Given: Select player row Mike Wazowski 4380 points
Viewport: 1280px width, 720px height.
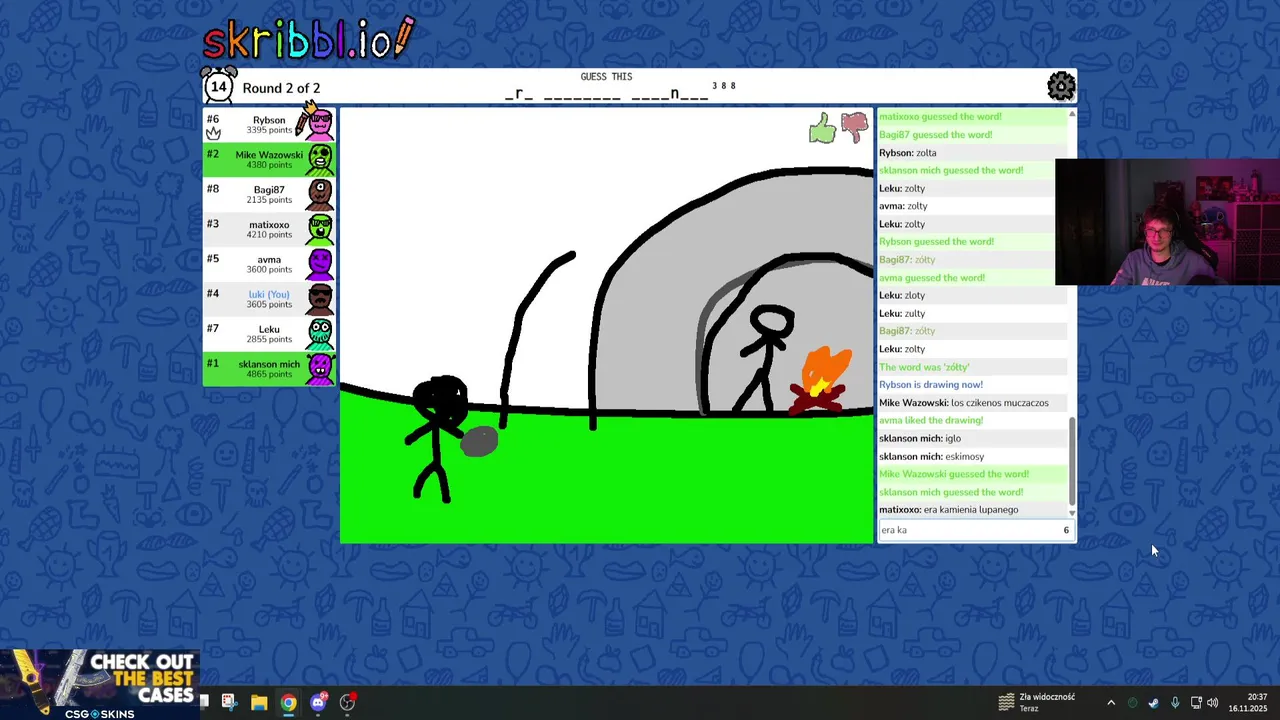Looking at the screenshot, I should point(269,159).
